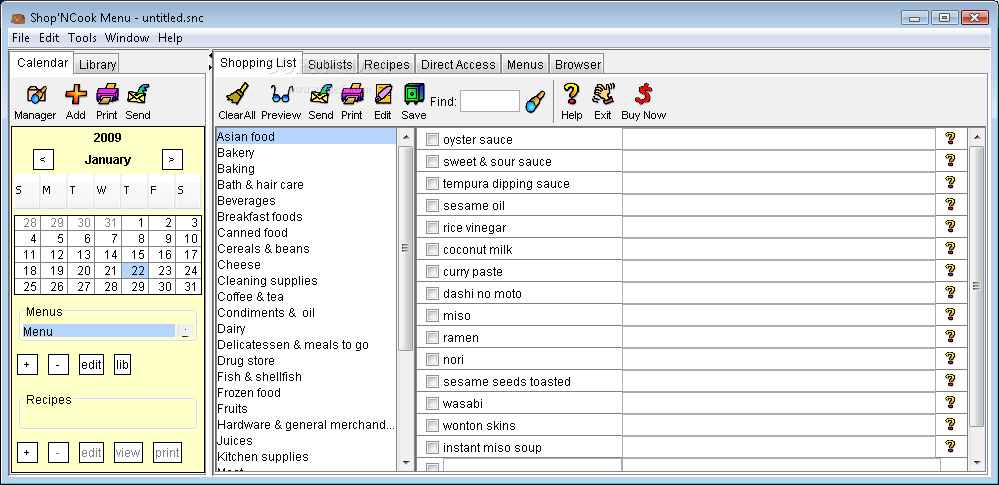The height and width of the screenshot is (485, 999).
Task: Click the Recipes section + button
Action: 27,452
